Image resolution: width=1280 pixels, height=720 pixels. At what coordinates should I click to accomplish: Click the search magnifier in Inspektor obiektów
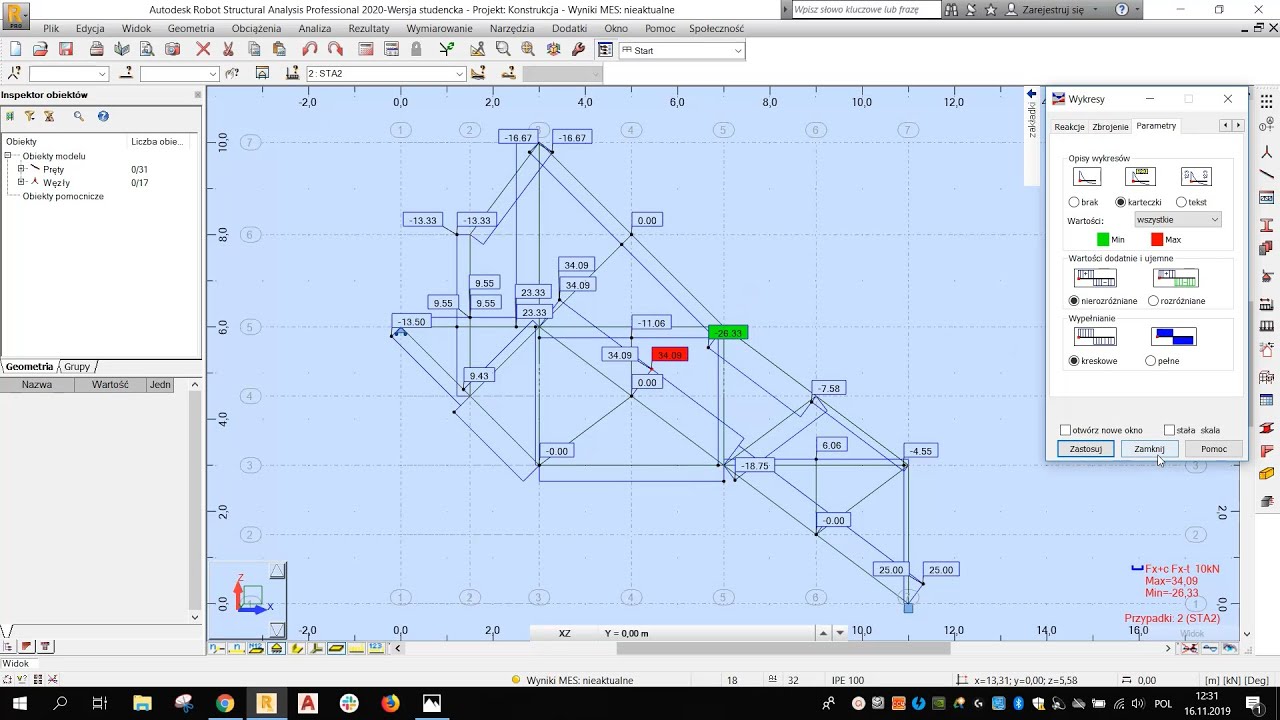click(79, 117)
